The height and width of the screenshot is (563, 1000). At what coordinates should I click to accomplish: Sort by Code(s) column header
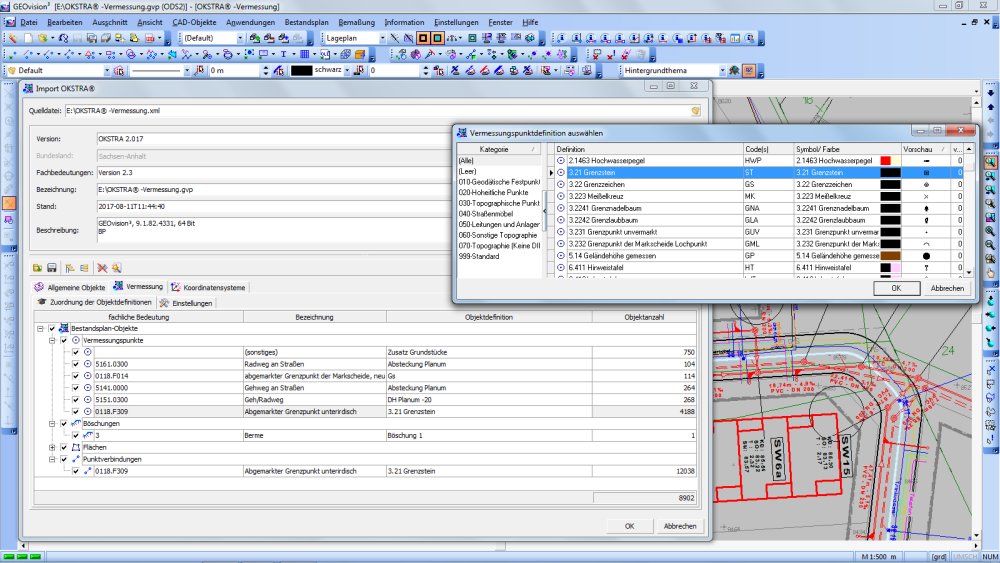click(x=768, y=149)
